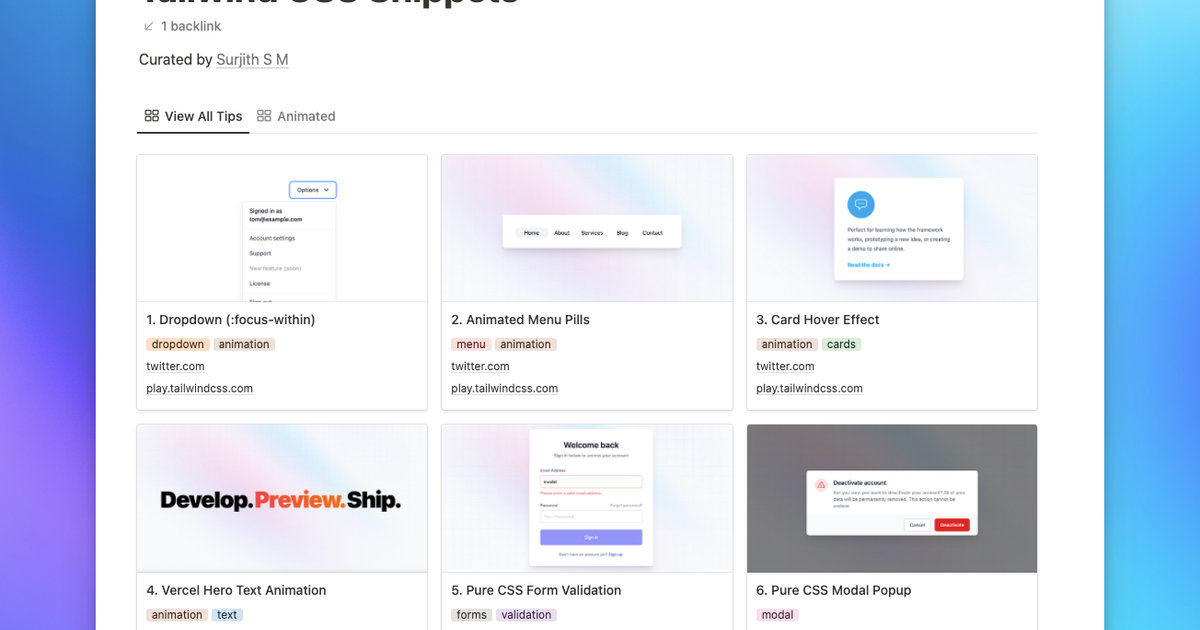Screen dimensions: 1200x630
Task: Open the Deactivate account modal thumbnail
Action: 892,498
